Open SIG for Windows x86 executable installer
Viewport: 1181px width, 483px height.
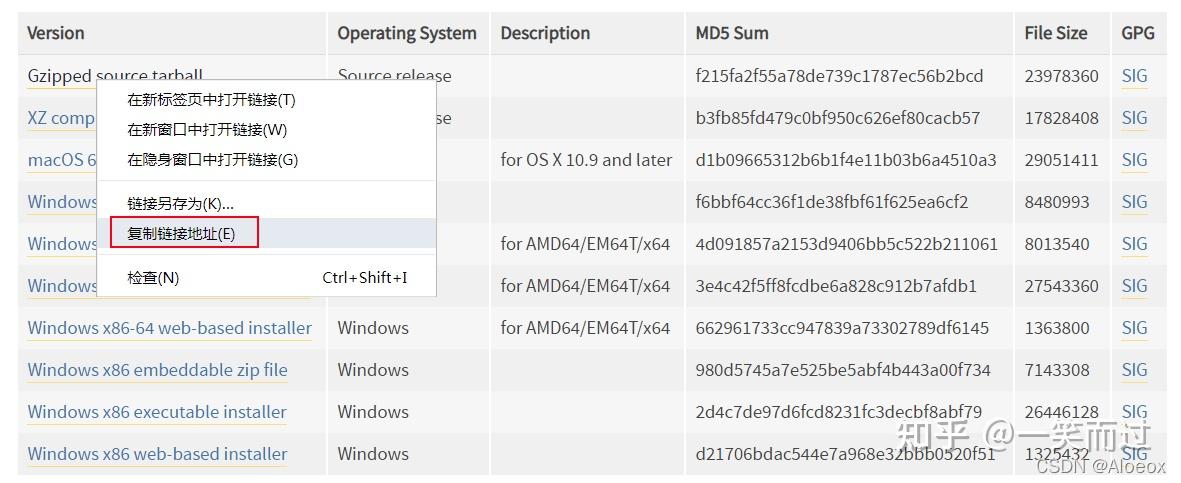(x=1134, y=412)
